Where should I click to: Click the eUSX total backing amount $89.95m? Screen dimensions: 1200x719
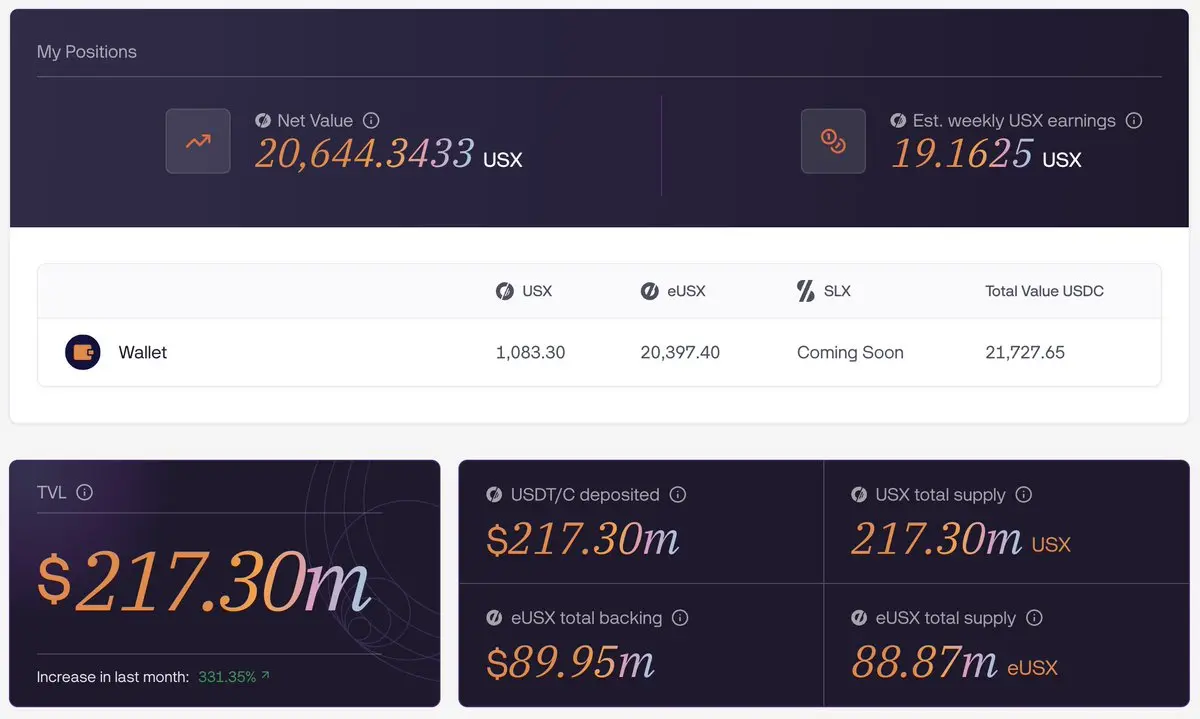(x=571, y=662)
